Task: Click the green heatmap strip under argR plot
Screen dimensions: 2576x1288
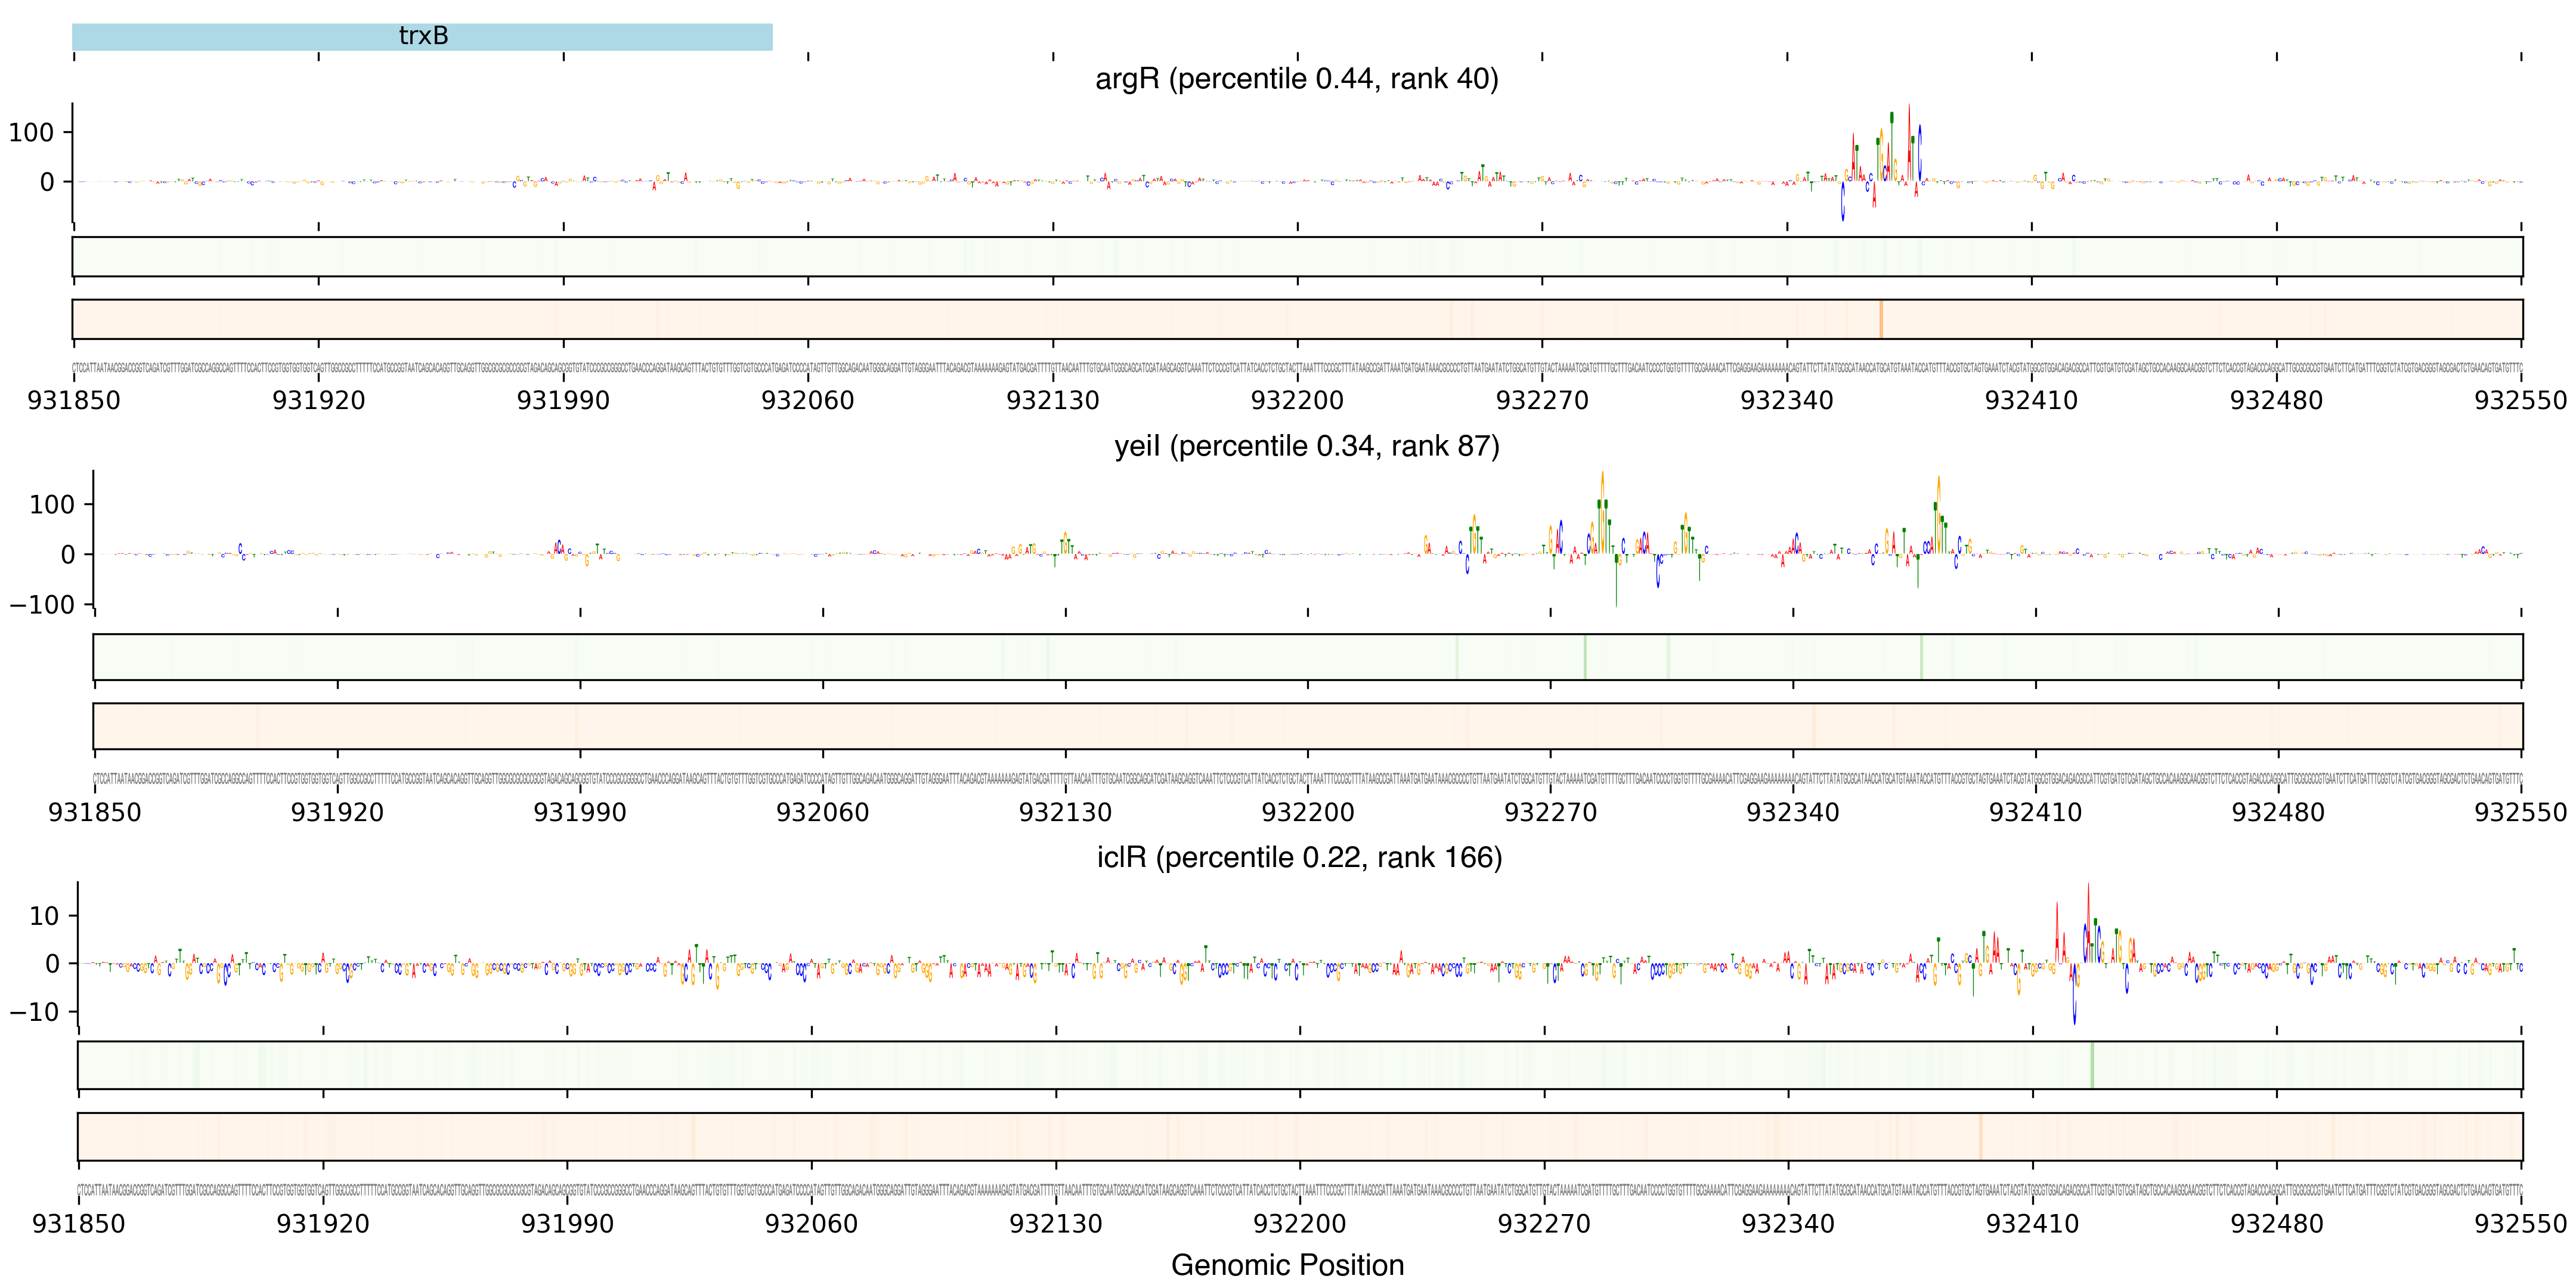Action: [1296, 257]
